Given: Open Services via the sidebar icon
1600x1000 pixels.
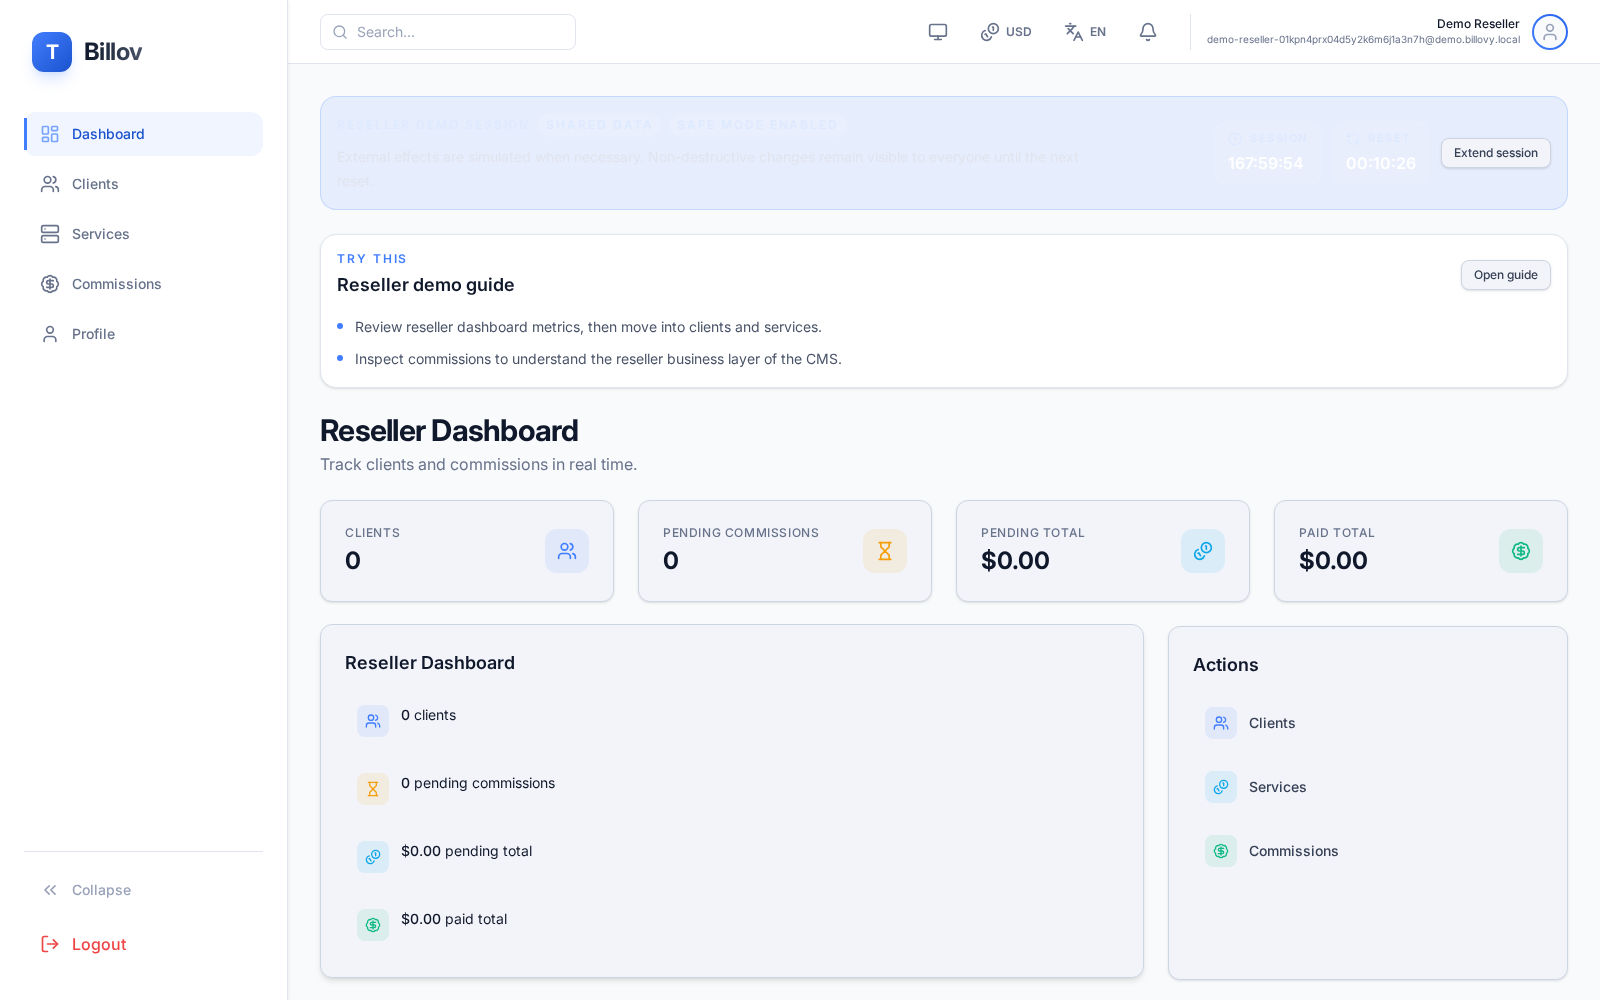Looking at the screenshot, I should tap(50, 234).
